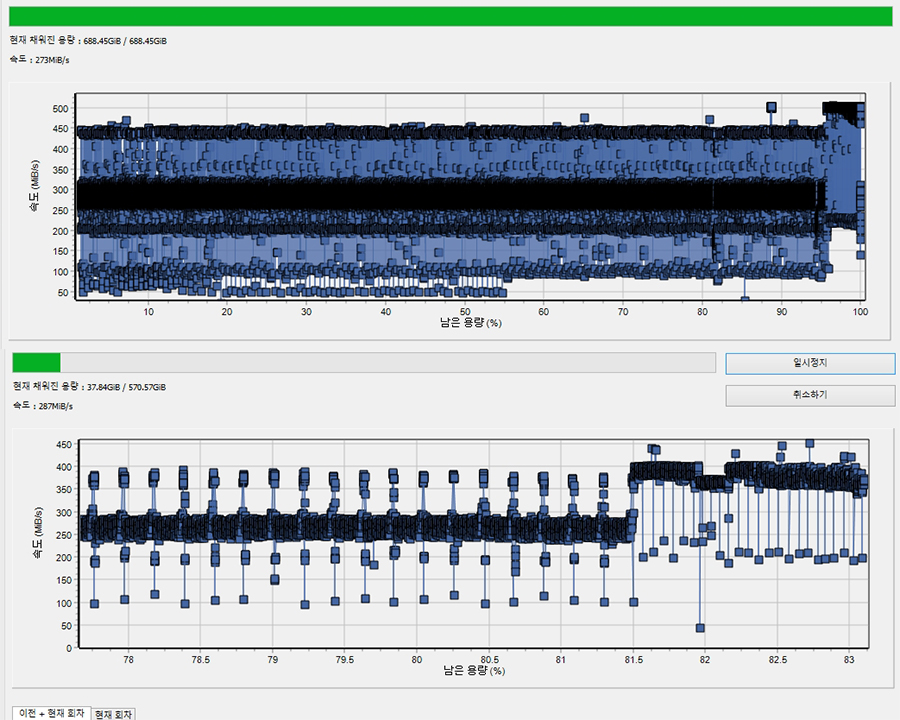
Task: Click the 100 tick label on upper x-axis
Action: (x=859, y=312)
